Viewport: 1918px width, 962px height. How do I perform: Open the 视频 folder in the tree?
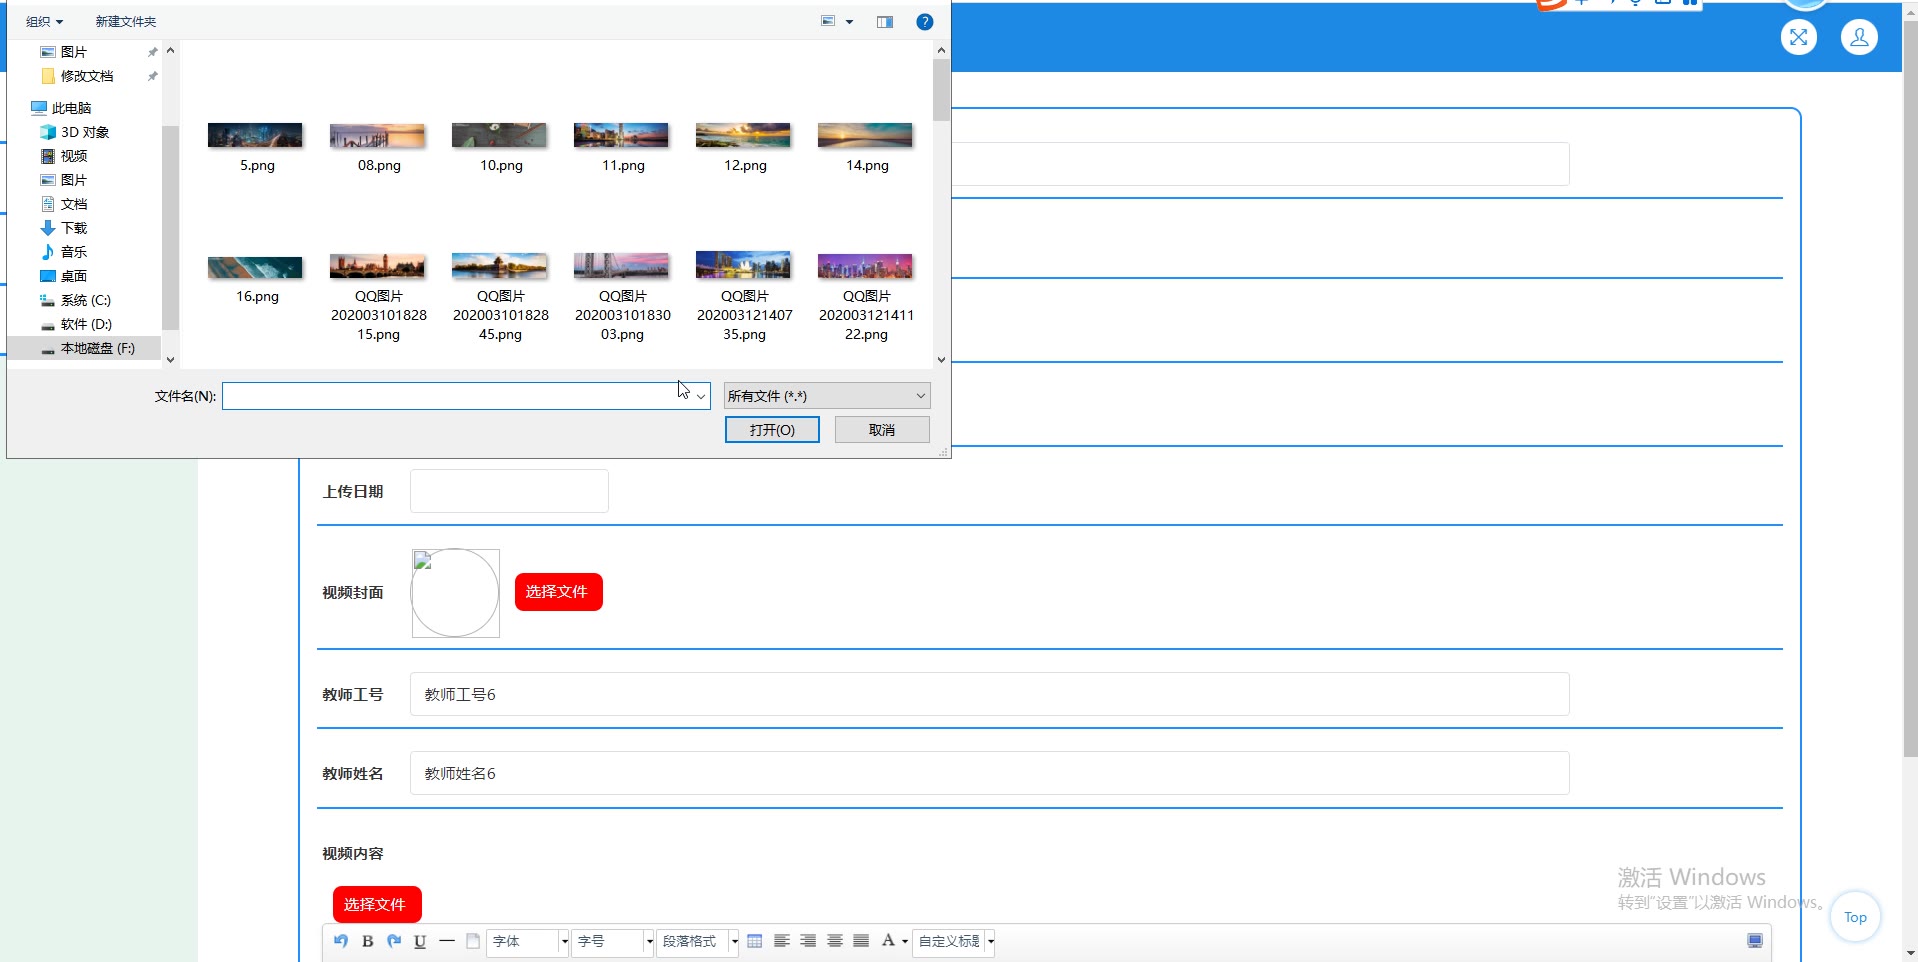[x=74, y=156]
